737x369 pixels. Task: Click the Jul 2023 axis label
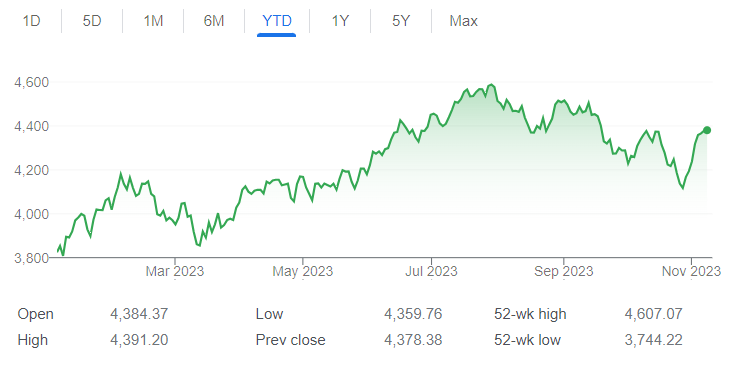click(x=431, y=271)
